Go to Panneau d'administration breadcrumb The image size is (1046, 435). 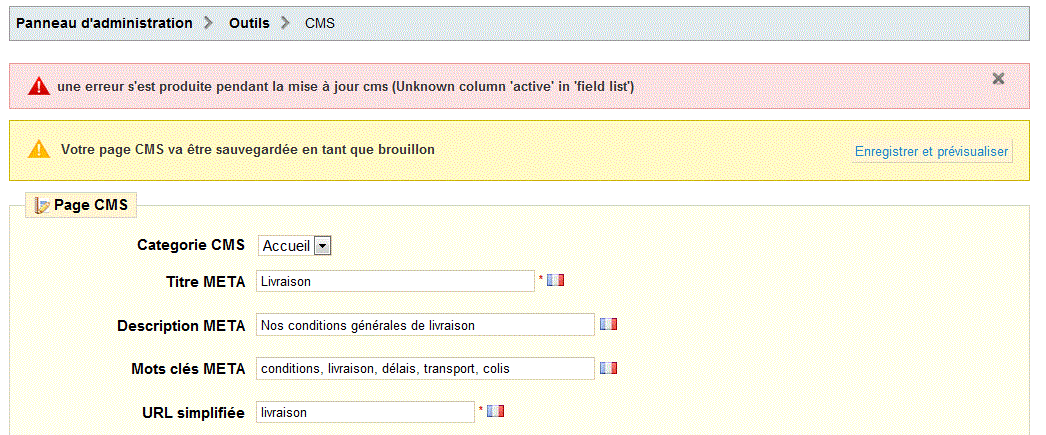[x=105, y=23]
